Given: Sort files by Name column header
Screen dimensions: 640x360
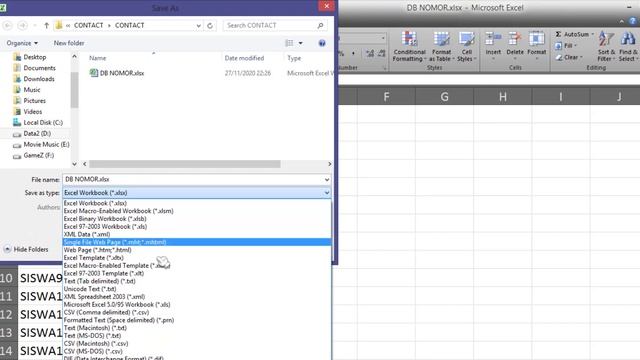Looking at the screenshot, I should coord(98,58).
